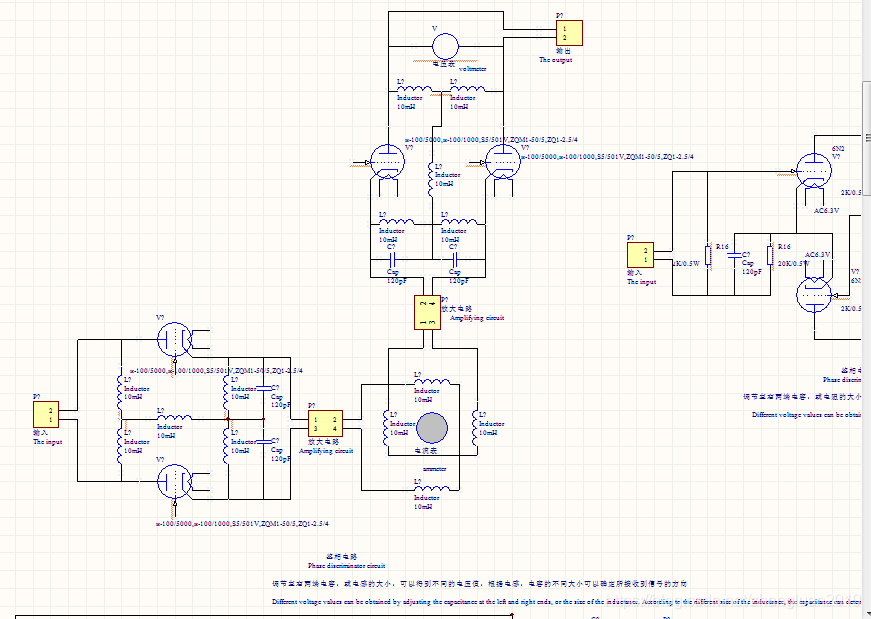The image size is (871, 619).
Task: Click the tube part-number text below the bottom-left tube
Action: point(242,523)
